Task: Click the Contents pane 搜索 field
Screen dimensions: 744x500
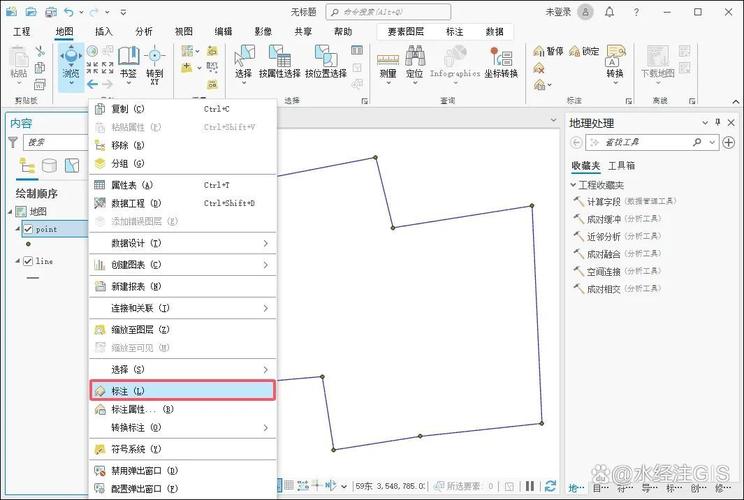Action: click(x=56, y=142)
